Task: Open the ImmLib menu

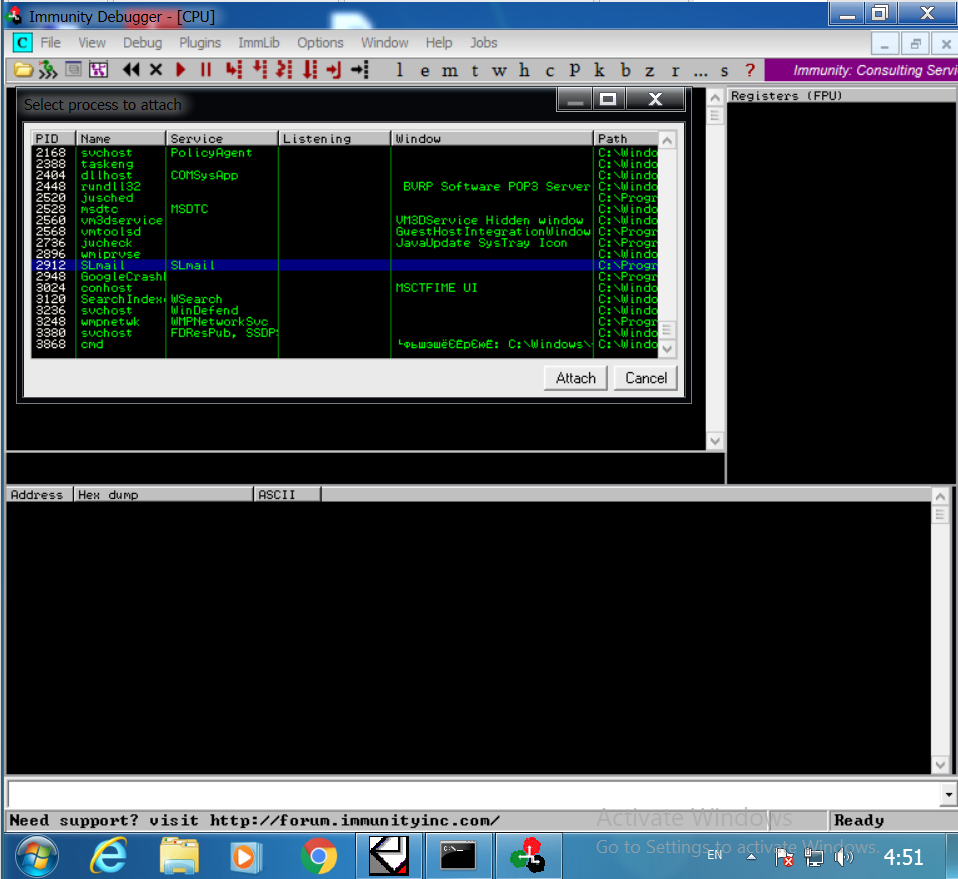Action: (259, 43)
